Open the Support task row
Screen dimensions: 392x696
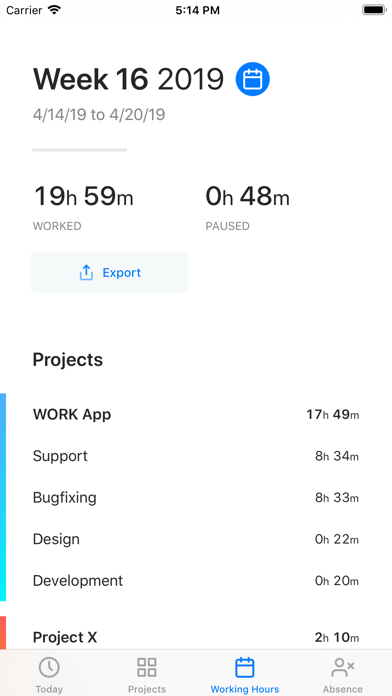tap(196, 456)
